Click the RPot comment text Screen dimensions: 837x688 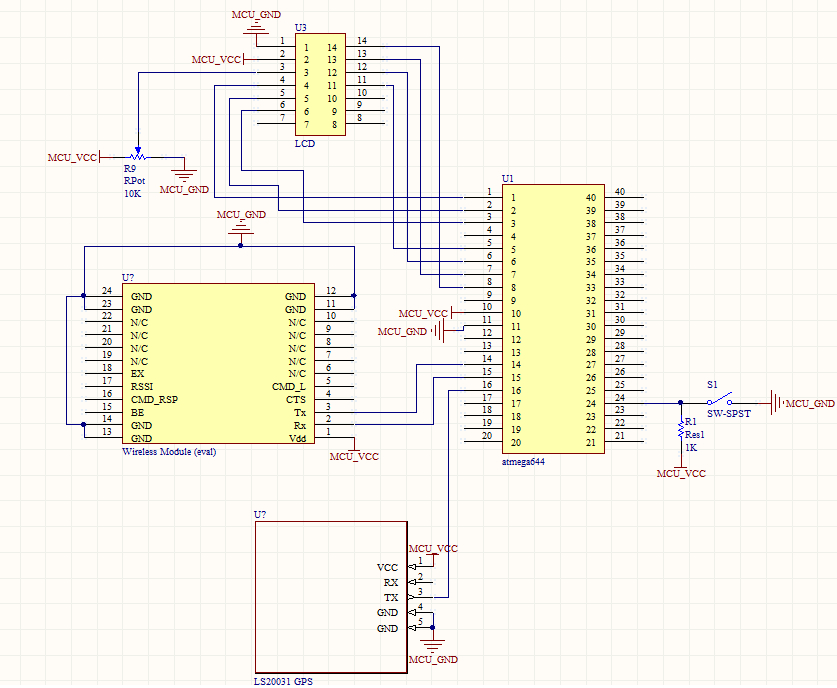(x=134, y=180)
